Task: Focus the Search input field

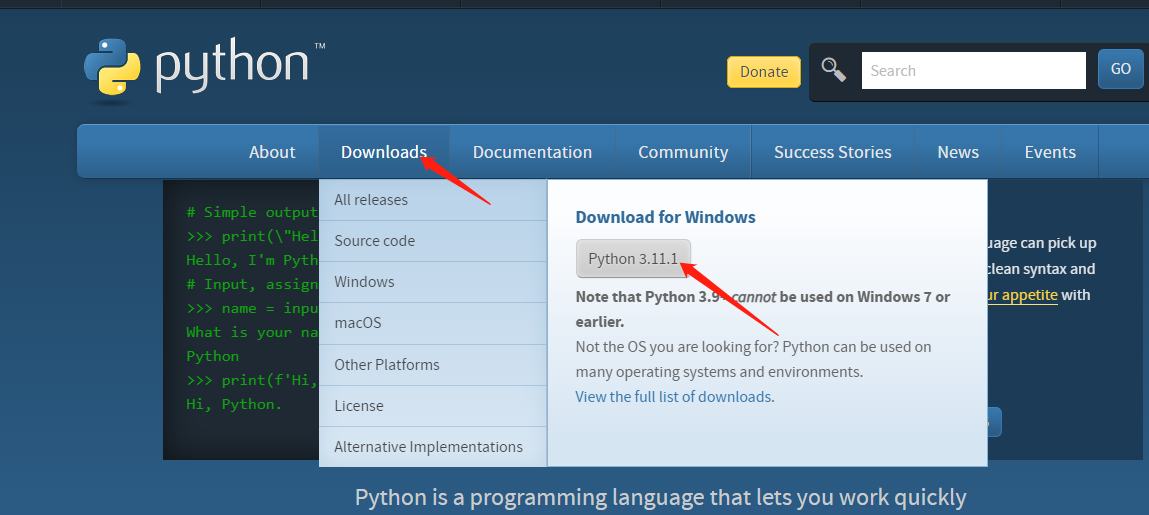Action: click(x=973, y=70)
